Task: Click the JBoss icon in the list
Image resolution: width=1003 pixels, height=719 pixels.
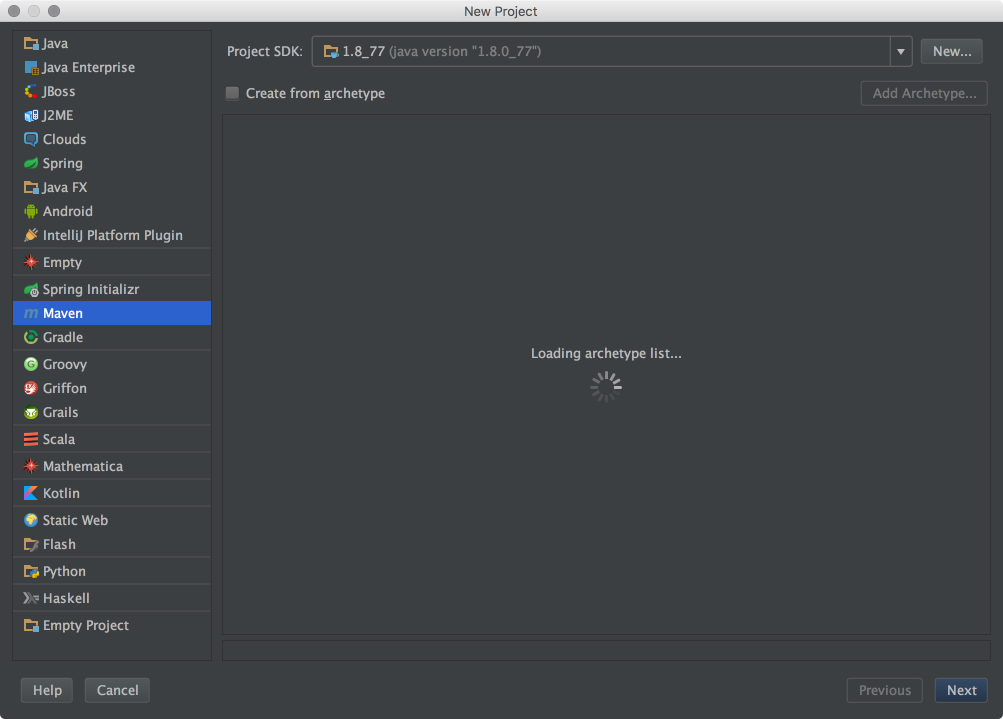Action: coord(31,91)
